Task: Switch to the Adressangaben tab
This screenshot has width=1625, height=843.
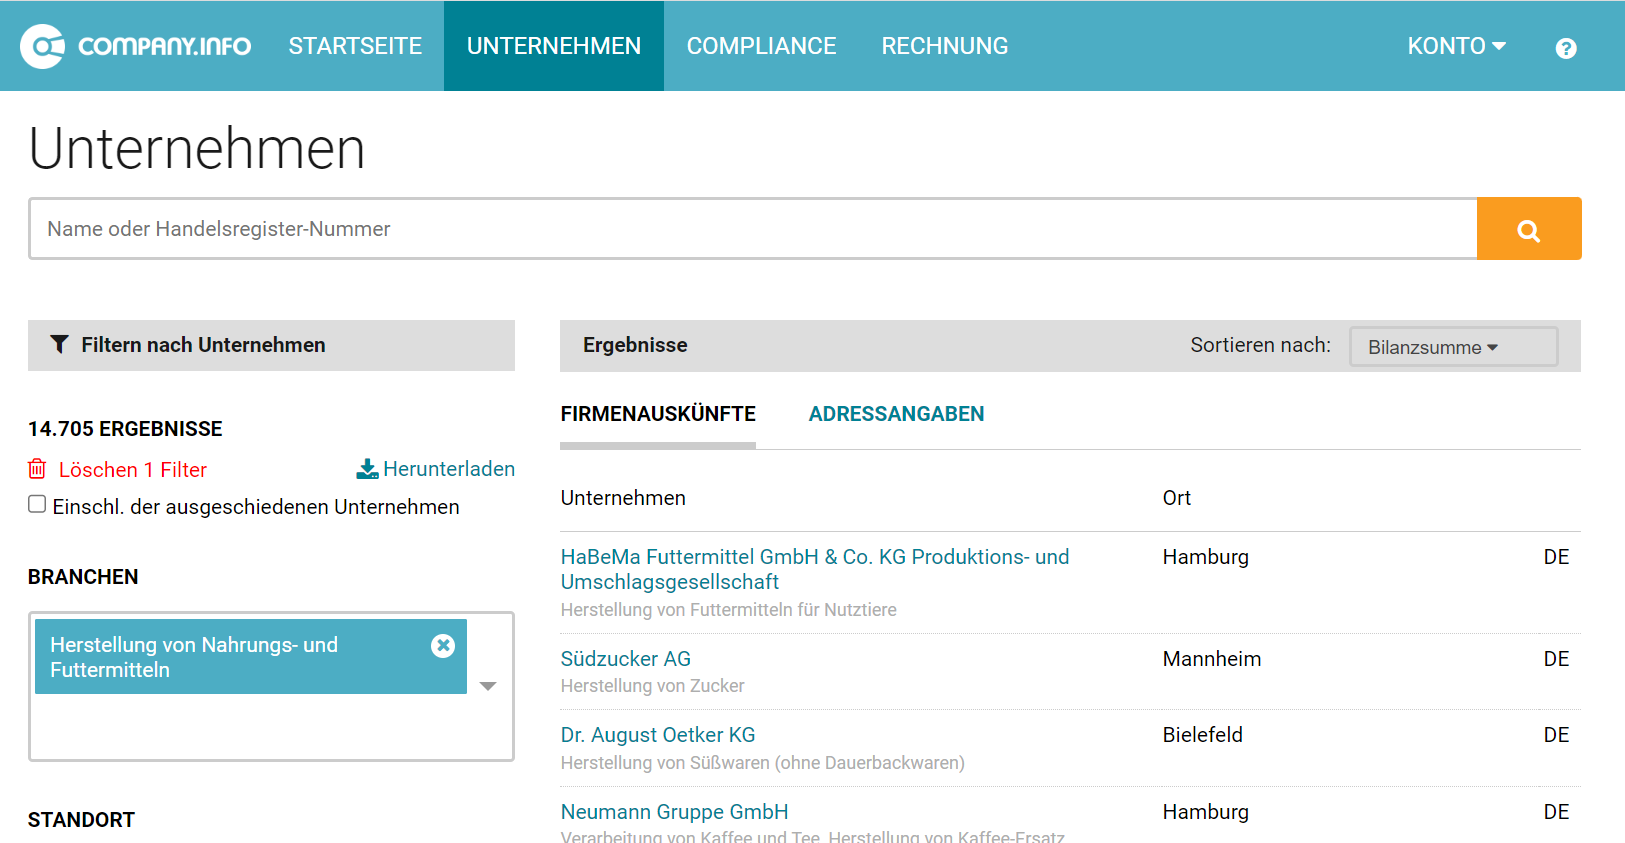Action: point(896,414)
